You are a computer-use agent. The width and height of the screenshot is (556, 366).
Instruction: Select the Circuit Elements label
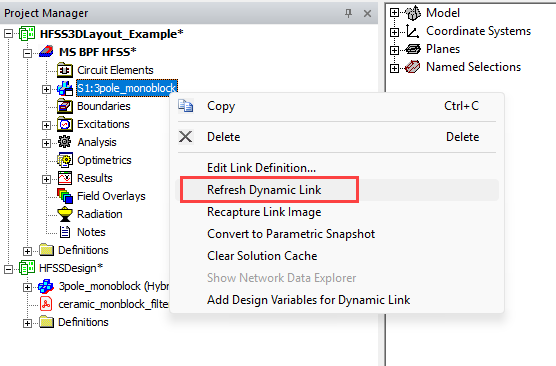coord(115,70)
